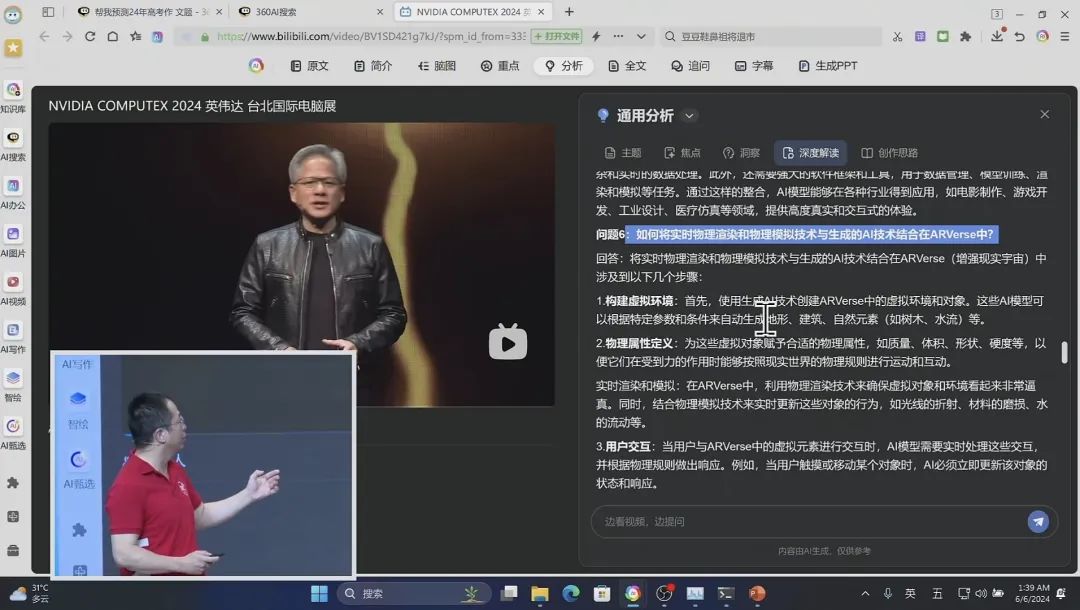Click the picture-in-picture presenter thumbnail

pyautogui.click(x=203, y=465)
